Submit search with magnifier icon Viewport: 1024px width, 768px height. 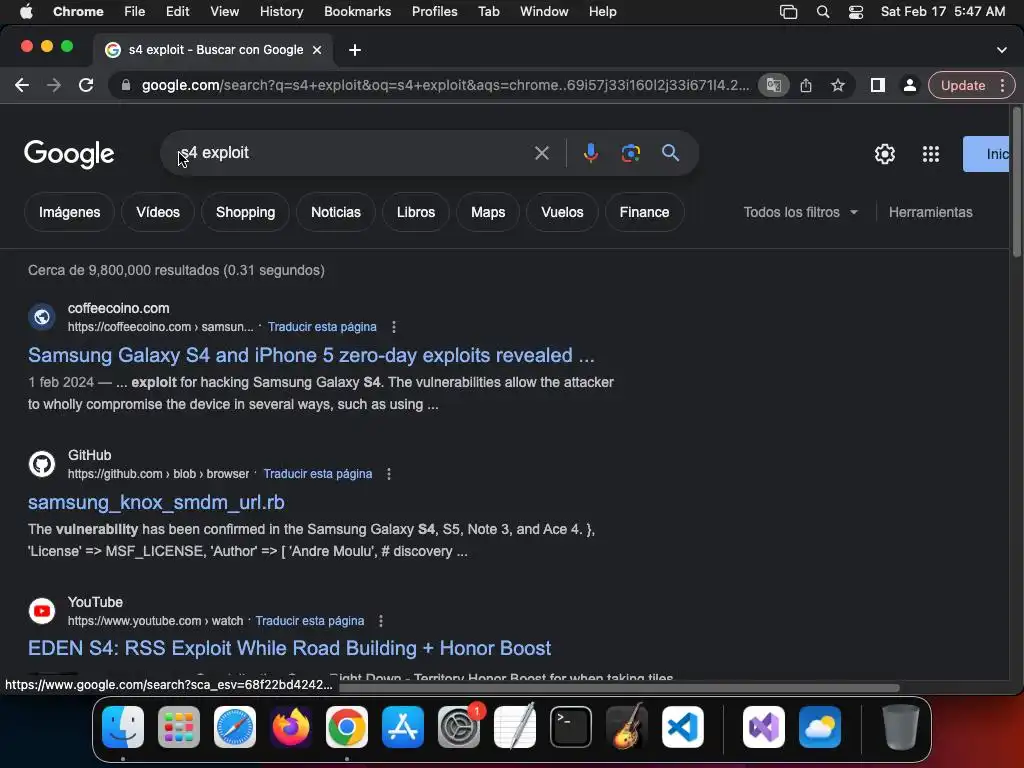[x=671, y=153]
